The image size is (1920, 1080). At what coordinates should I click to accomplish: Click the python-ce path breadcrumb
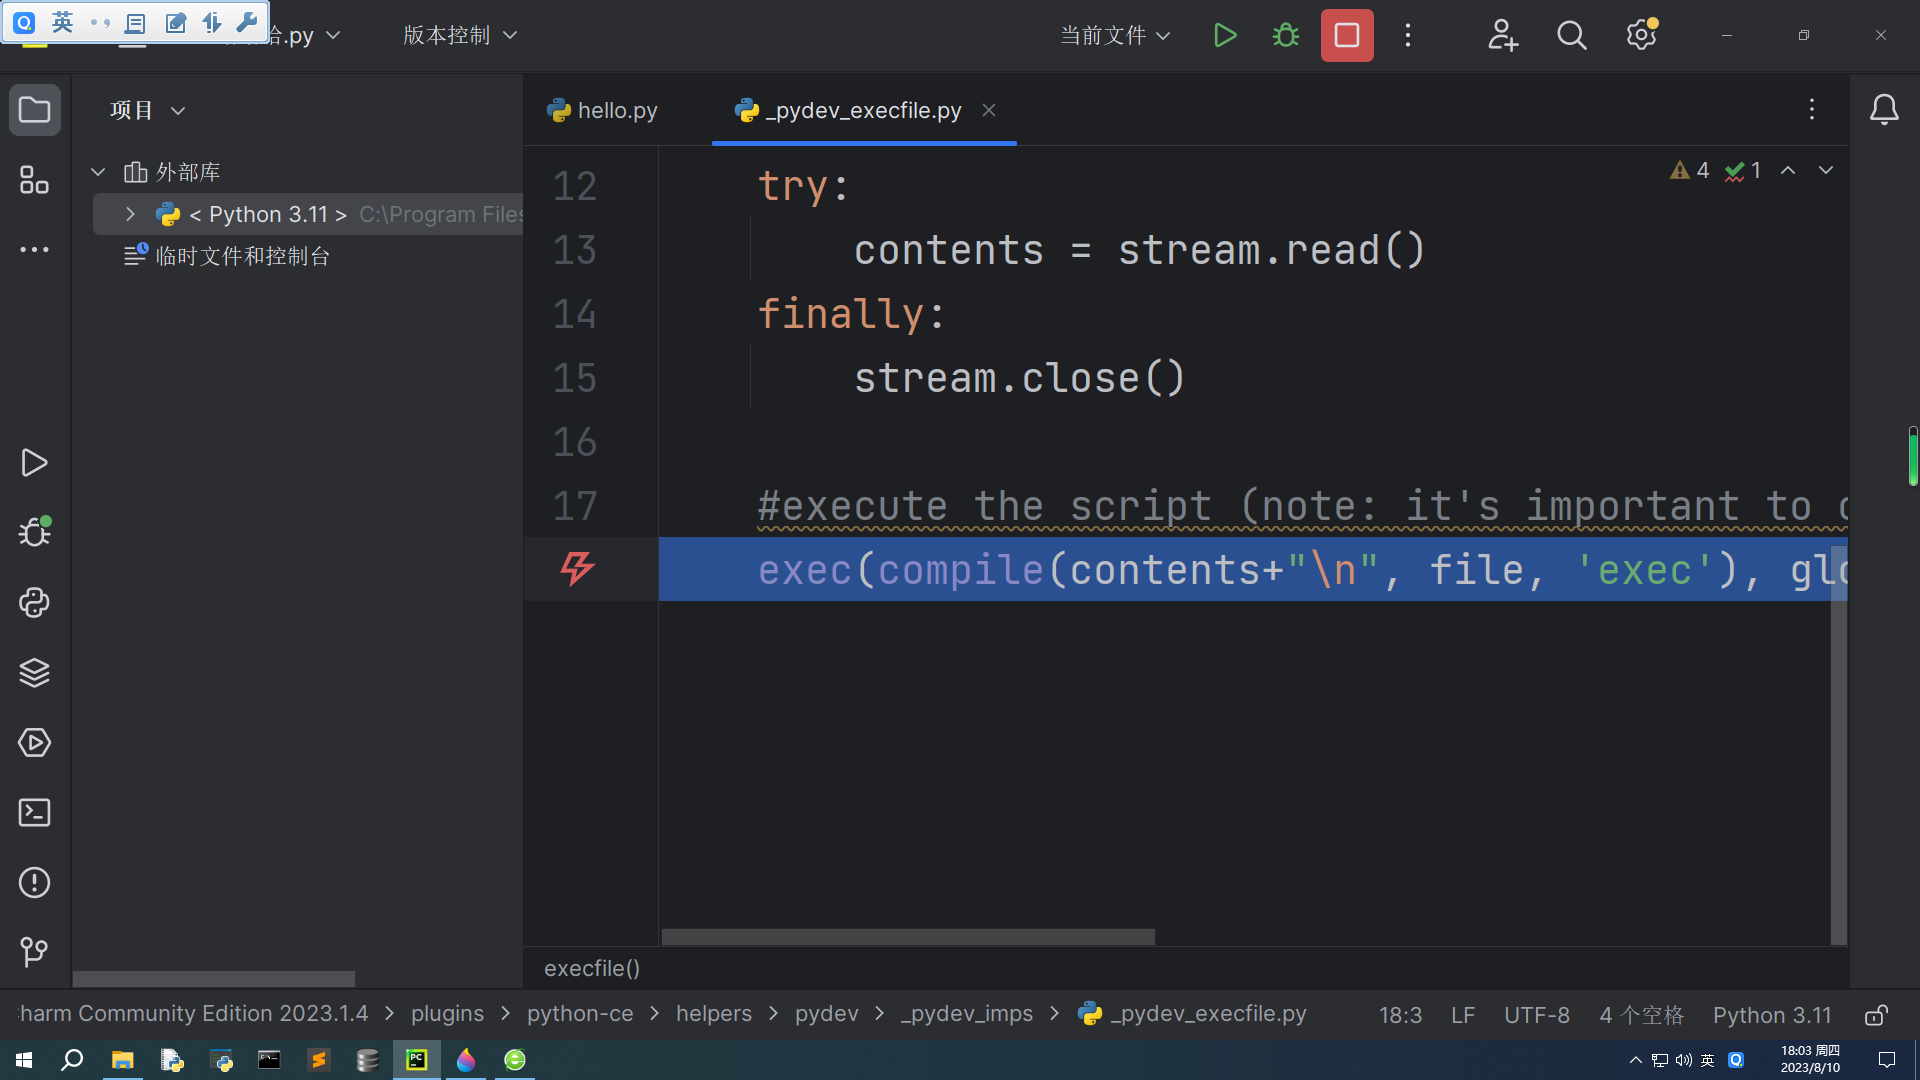[580, 1014]
